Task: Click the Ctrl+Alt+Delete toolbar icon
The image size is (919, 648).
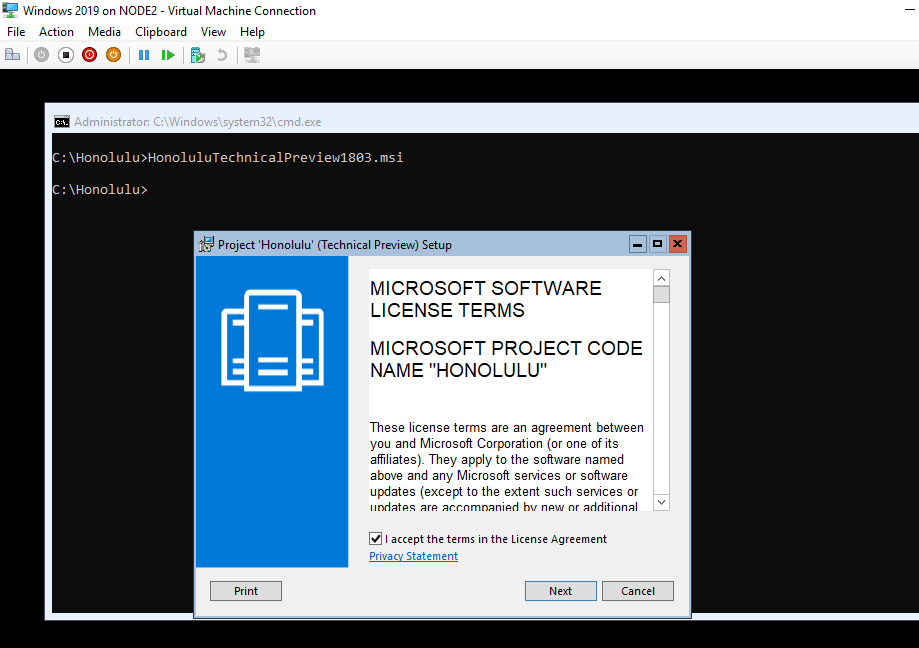Action: (12, 55)
